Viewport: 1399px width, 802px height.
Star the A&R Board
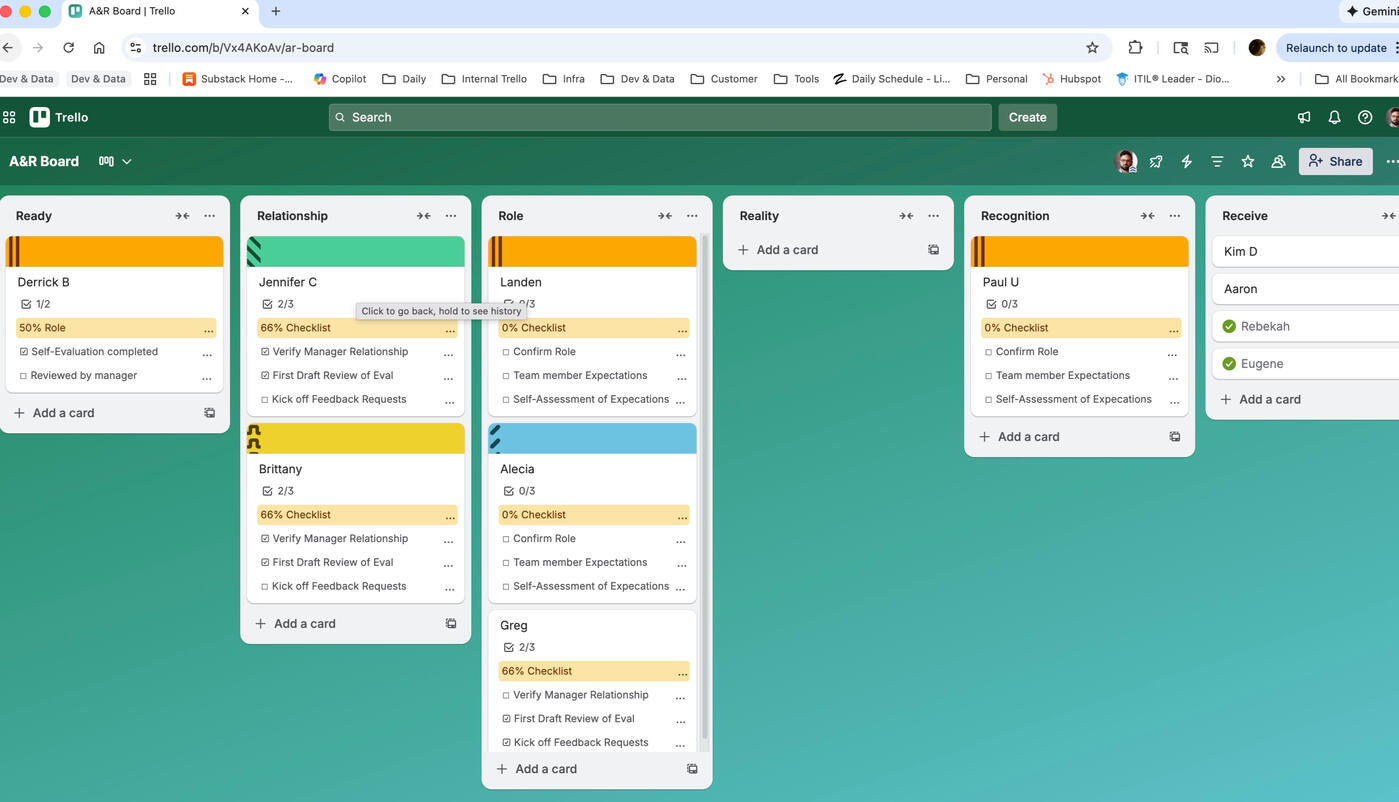(x=1247, y=161)
